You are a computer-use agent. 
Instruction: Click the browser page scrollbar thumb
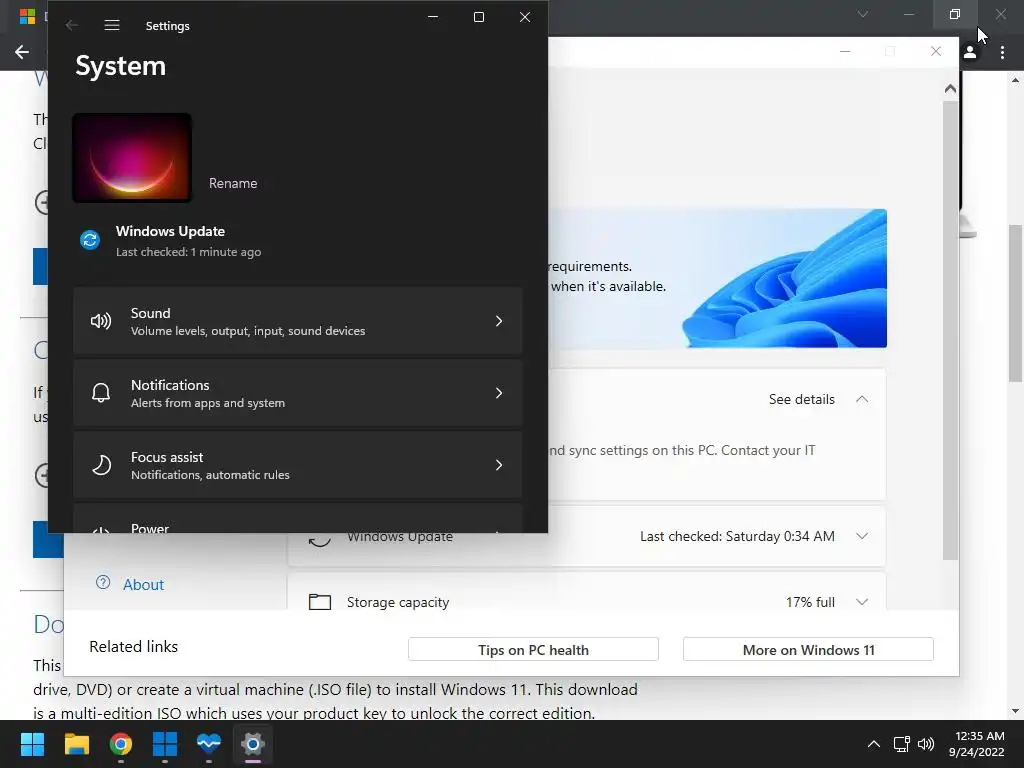(x=1015, y=303)
